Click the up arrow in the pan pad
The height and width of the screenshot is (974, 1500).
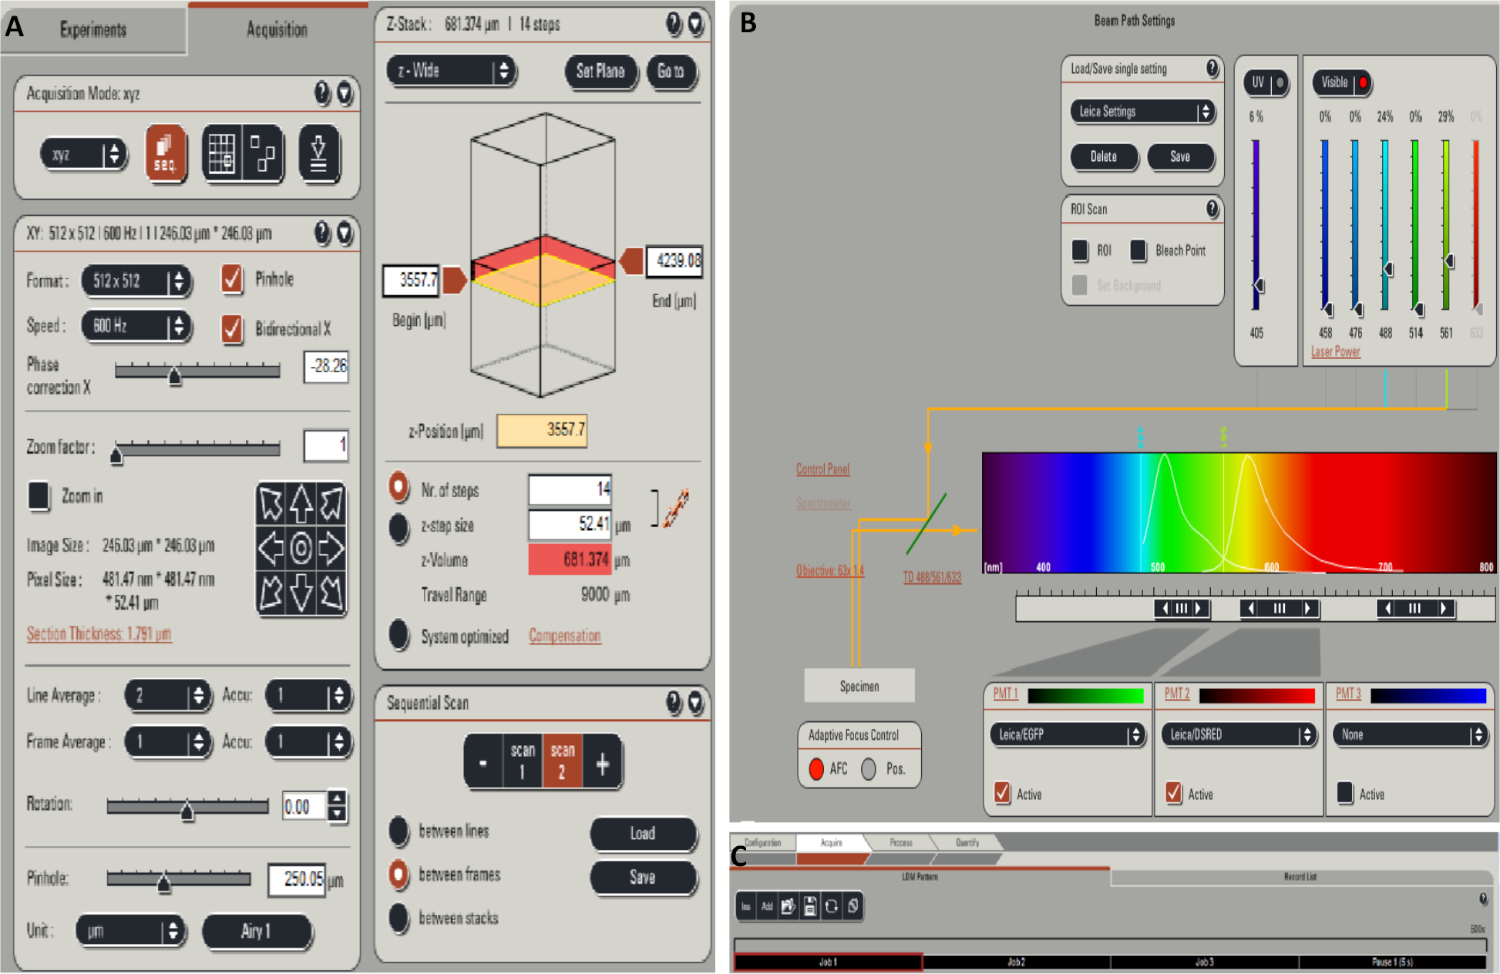coord(301,504)
